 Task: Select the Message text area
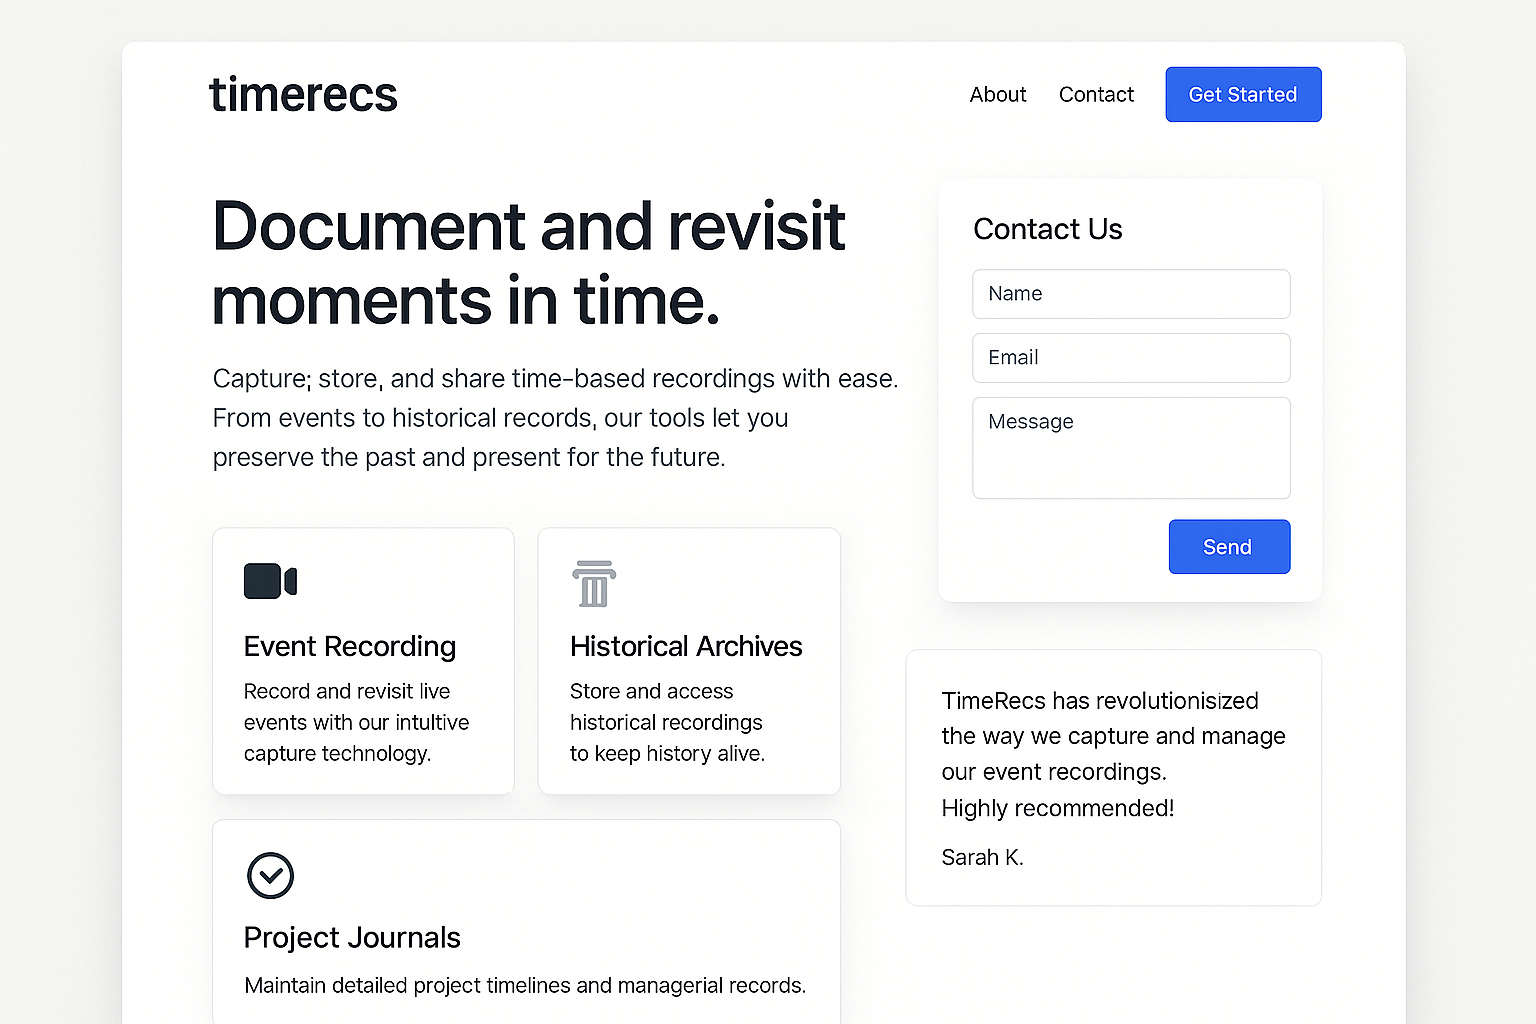(1131, 448)
